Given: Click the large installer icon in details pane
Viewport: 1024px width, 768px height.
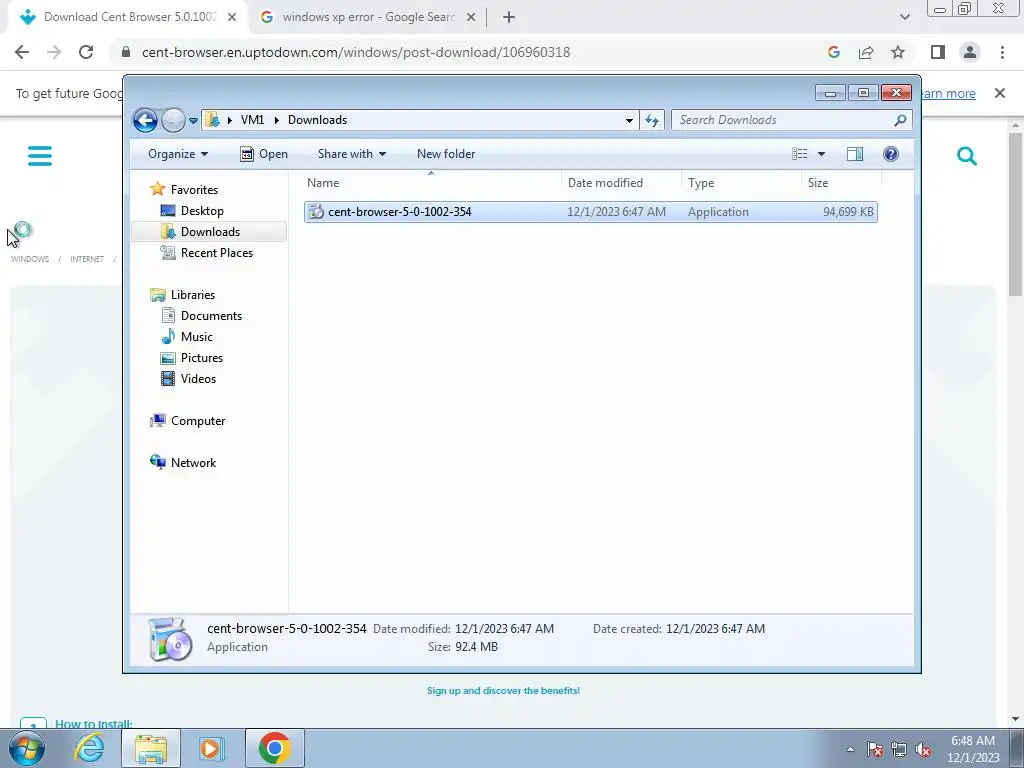Looking at the screenshot, I should coord(170,639).
